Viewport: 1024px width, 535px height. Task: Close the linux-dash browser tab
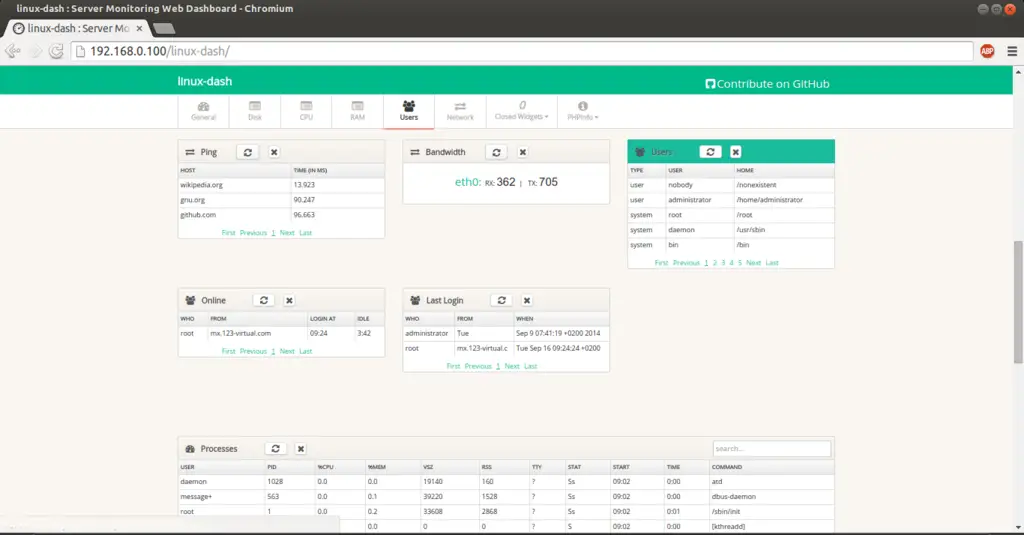(x=139, y=28)
